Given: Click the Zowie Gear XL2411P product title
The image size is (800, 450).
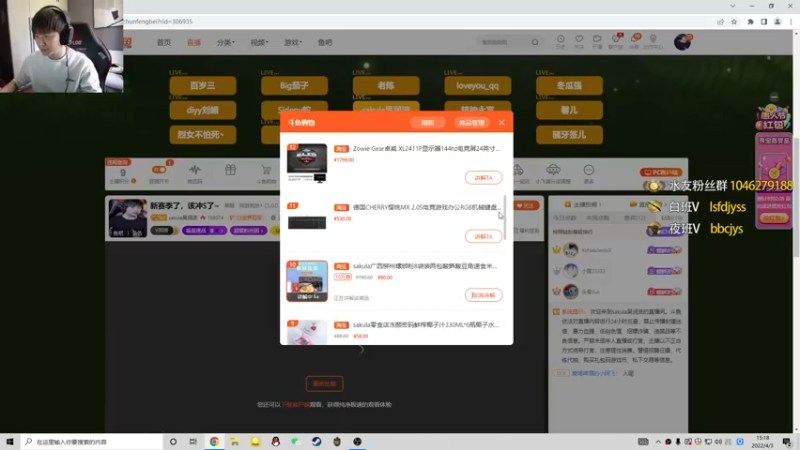Looking at the screenshot, I should click(426, 148).
